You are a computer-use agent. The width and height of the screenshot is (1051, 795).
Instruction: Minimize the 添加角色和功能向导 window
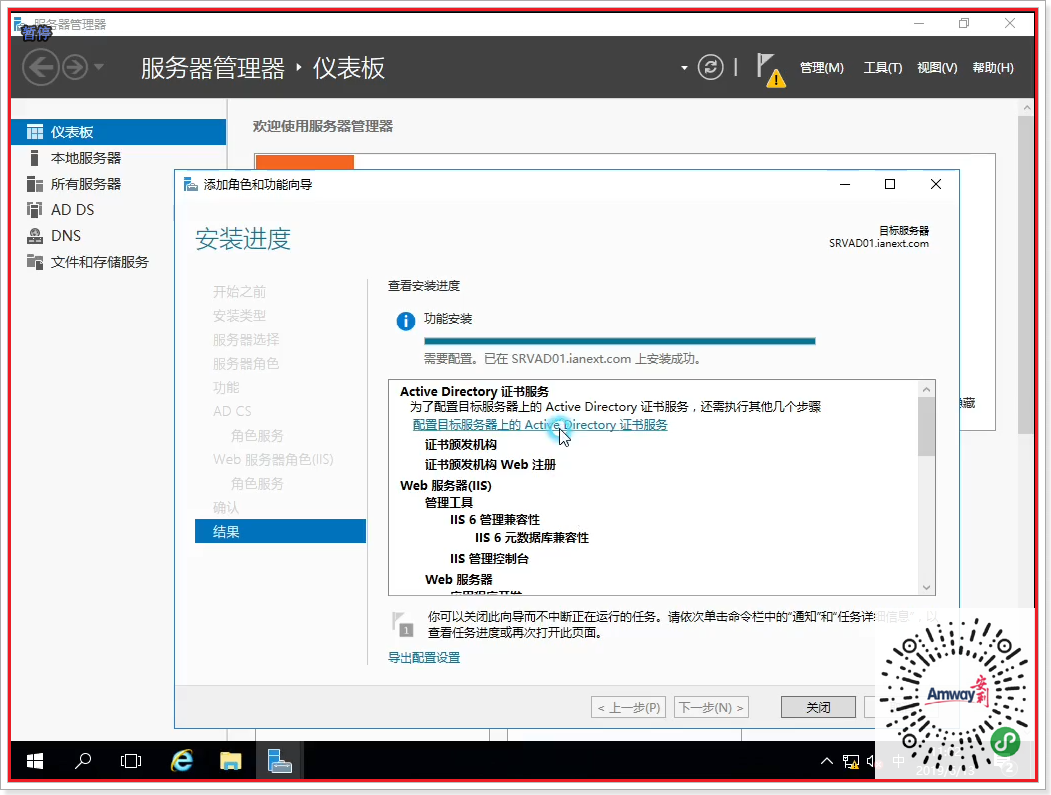[x=845, y=184]
